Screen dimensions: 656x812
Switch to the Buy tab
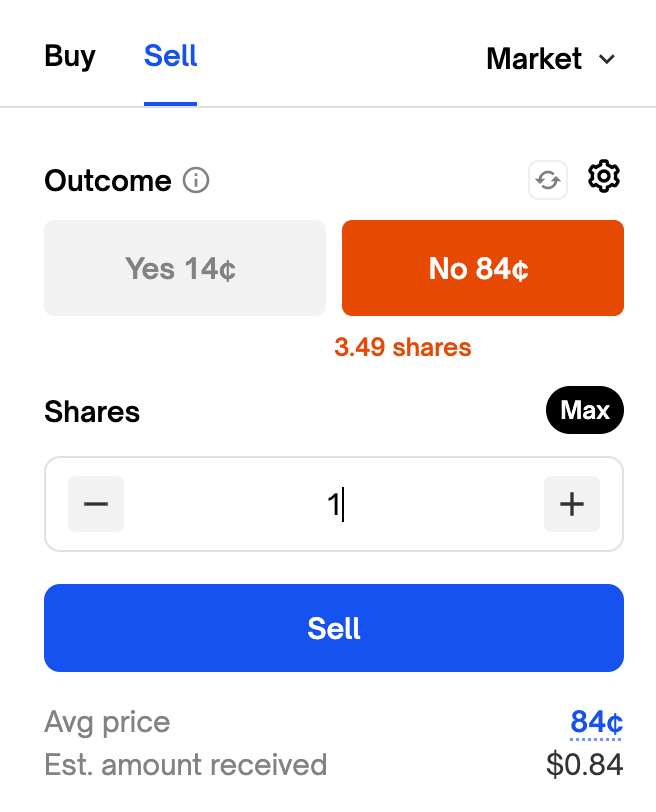coord(70,56)
